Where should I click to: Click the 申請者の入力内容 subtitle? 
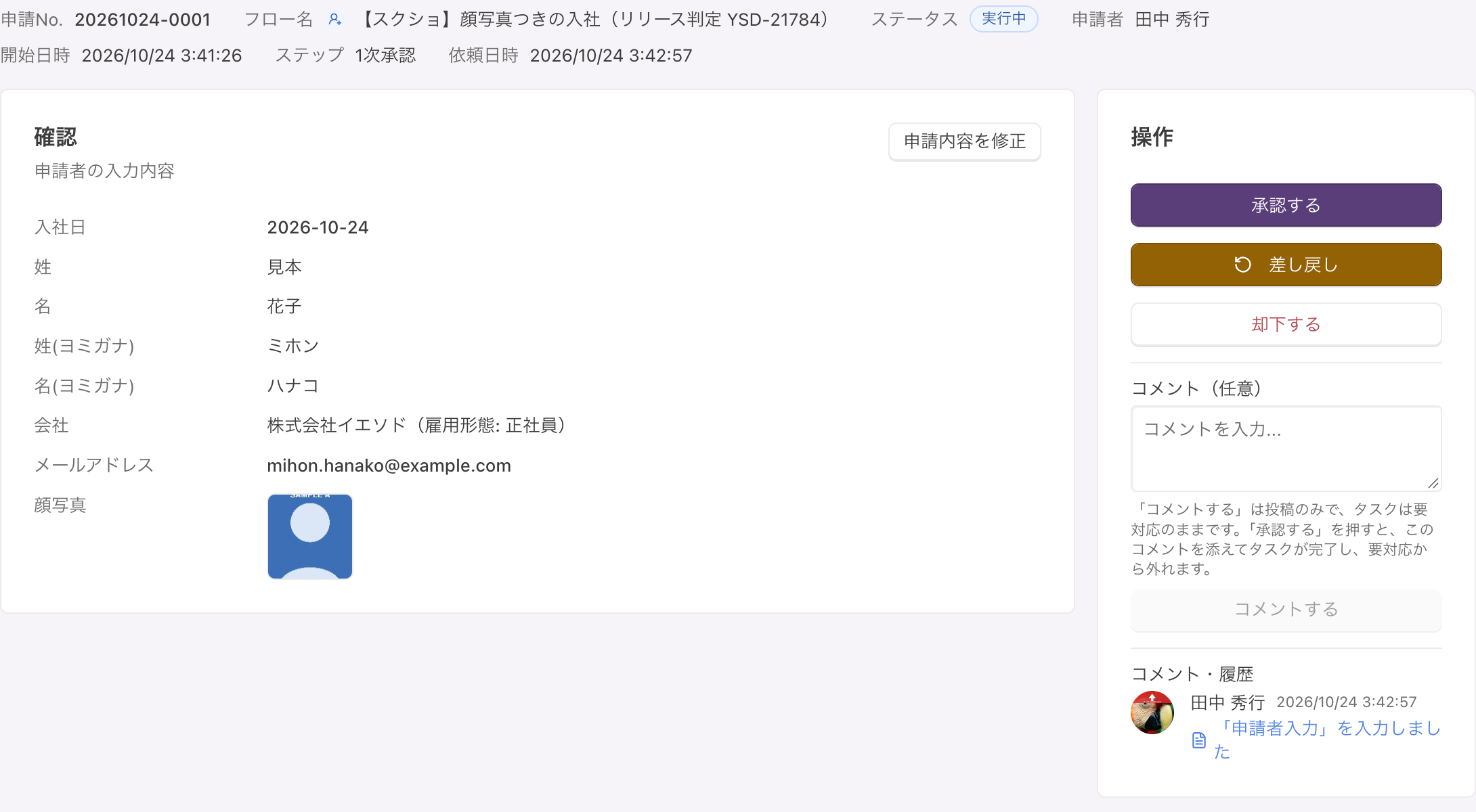coord(105,171)
